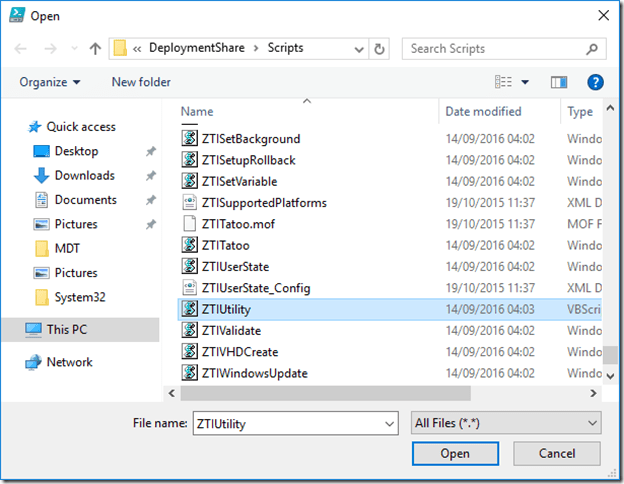Click the vertical scrollbar down arrow
The height and width of the screenshot is (484, 624).
(610, 375)
